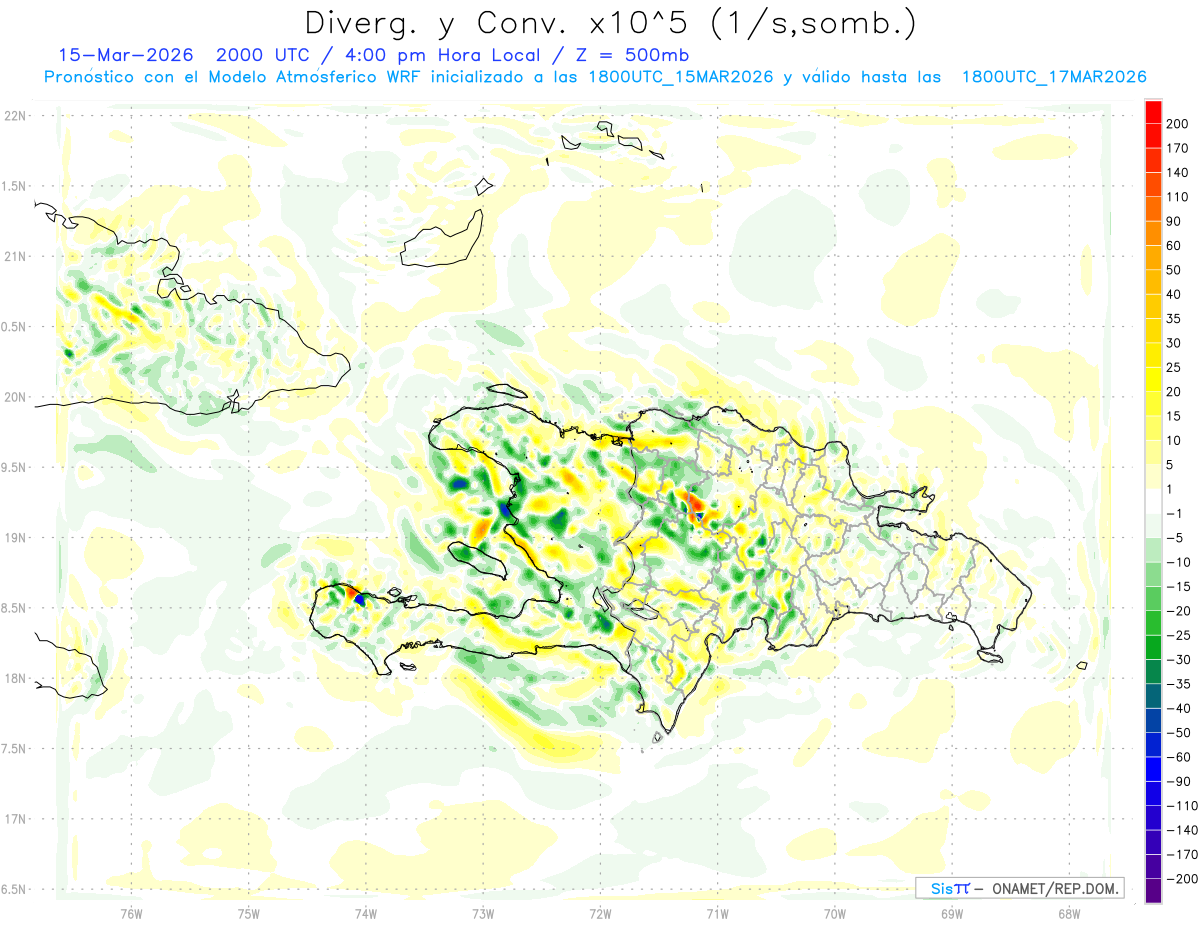Screen dimensions: 1200x927
Task: Click the '-25' color scale value
Action: (x=1179, y=635)
